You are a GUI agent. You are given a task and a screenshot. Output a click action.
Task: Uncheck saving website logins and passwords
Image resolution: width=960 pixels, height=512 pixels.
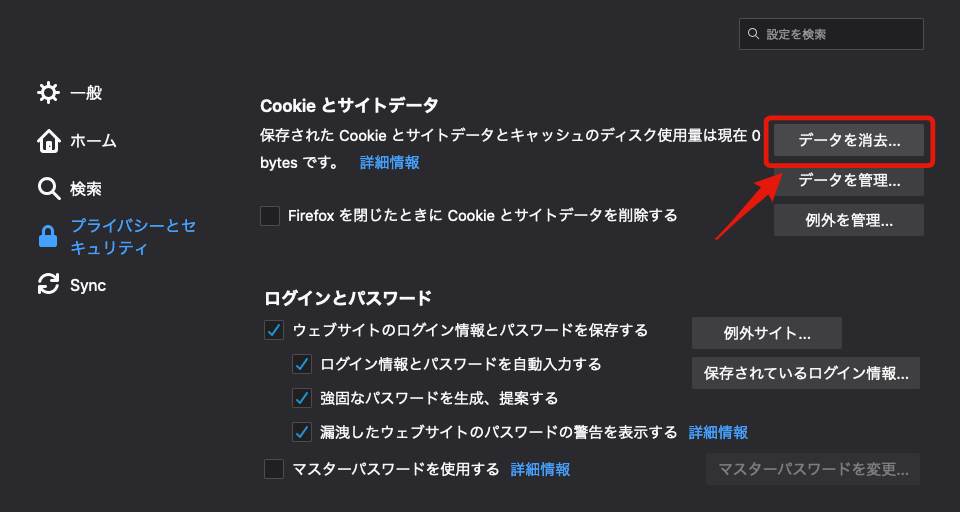point(274,330)
